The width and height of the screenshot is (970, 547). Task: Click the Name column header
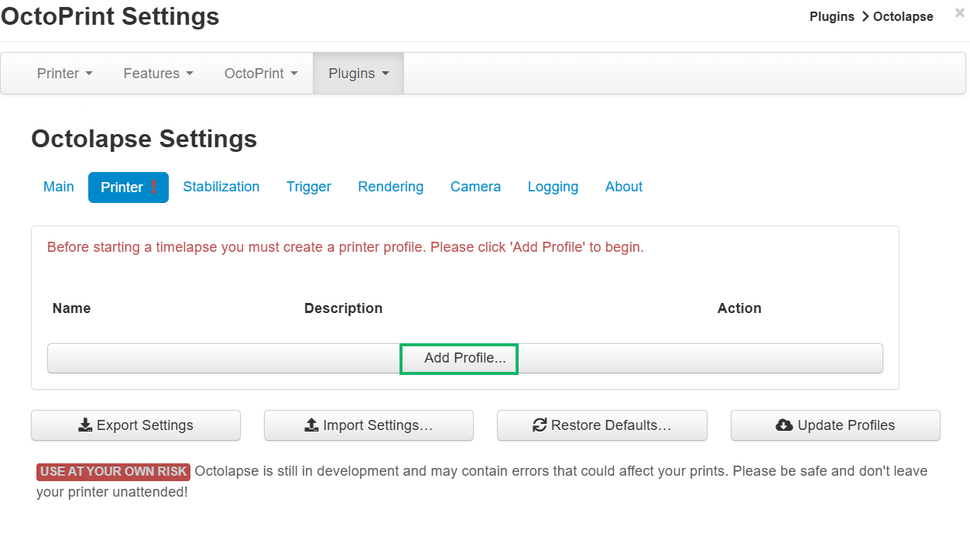click(71, 308)
